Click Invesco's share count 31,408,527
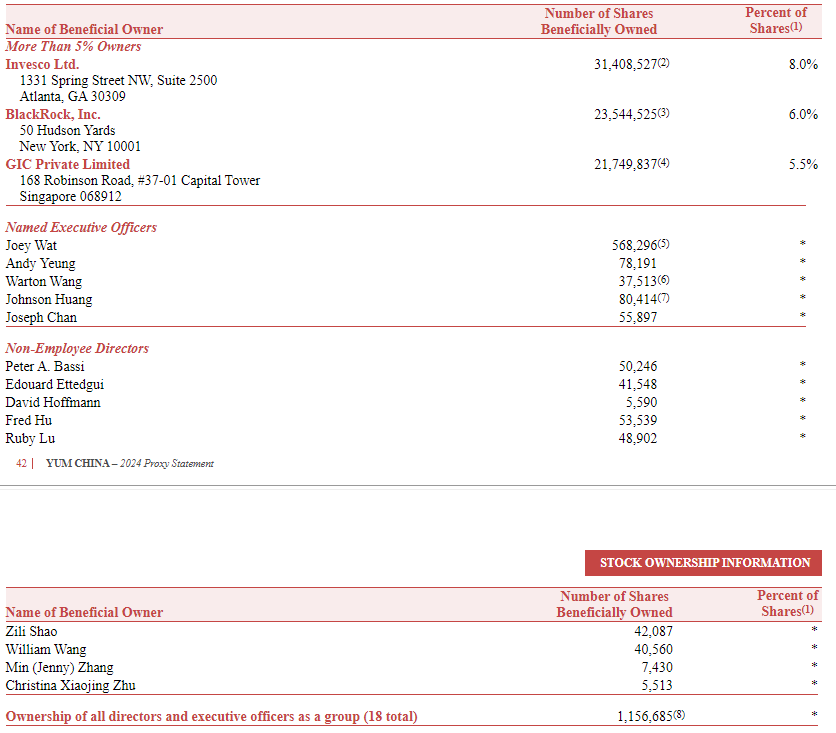 tap(625, 65)
